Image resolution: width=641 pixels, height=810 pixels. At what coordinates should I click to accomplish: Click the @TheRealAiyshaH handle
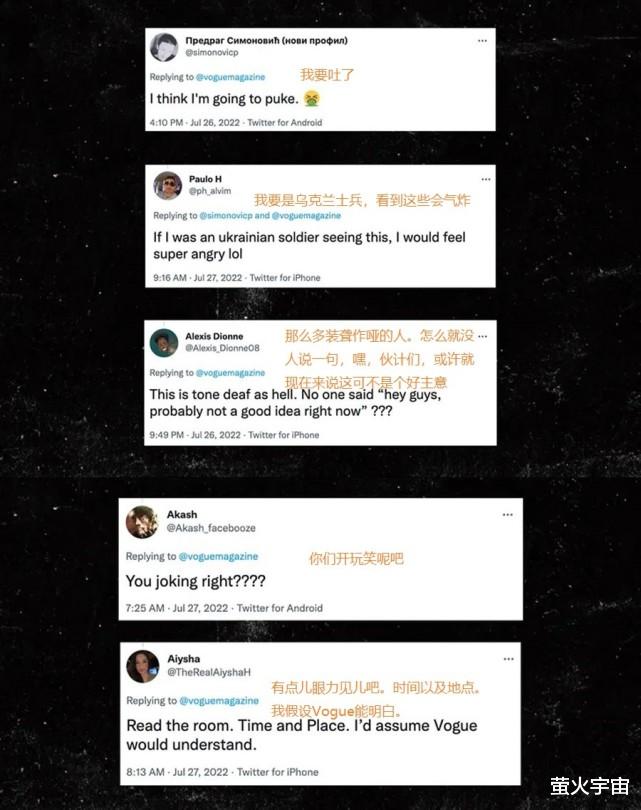[x=209, y=672]
